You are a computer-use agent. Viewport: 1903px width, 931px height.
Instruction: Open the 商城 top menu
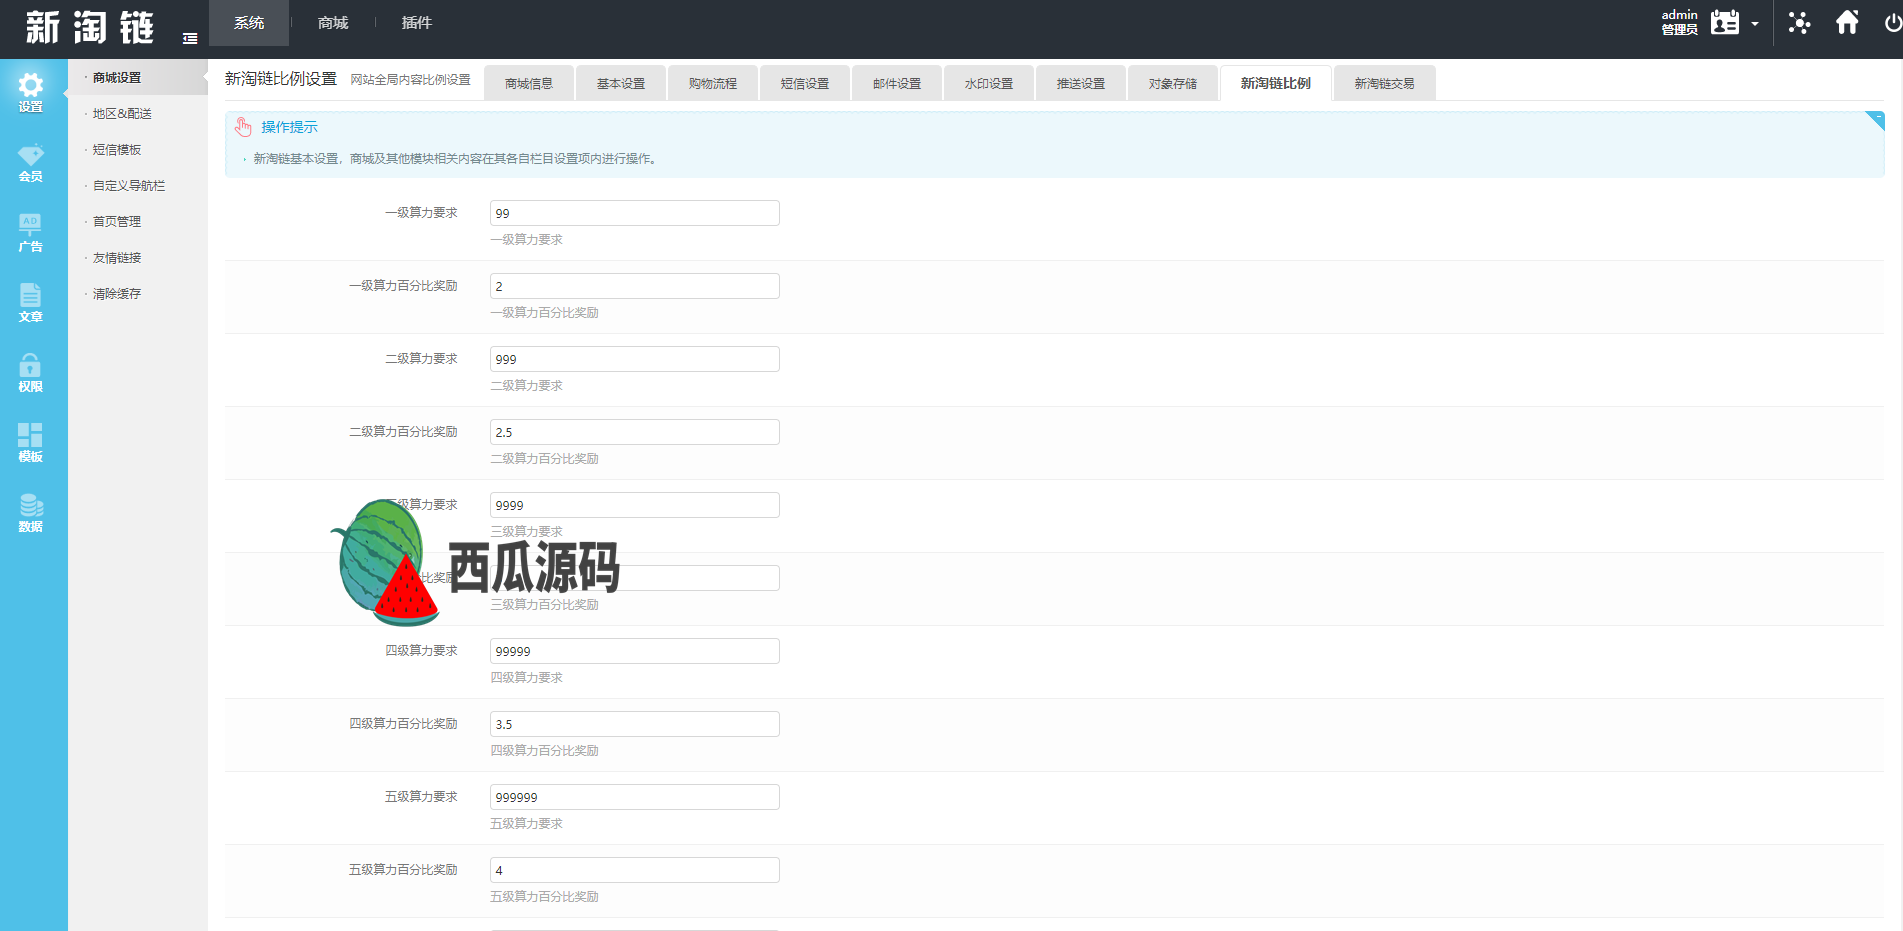333,23
